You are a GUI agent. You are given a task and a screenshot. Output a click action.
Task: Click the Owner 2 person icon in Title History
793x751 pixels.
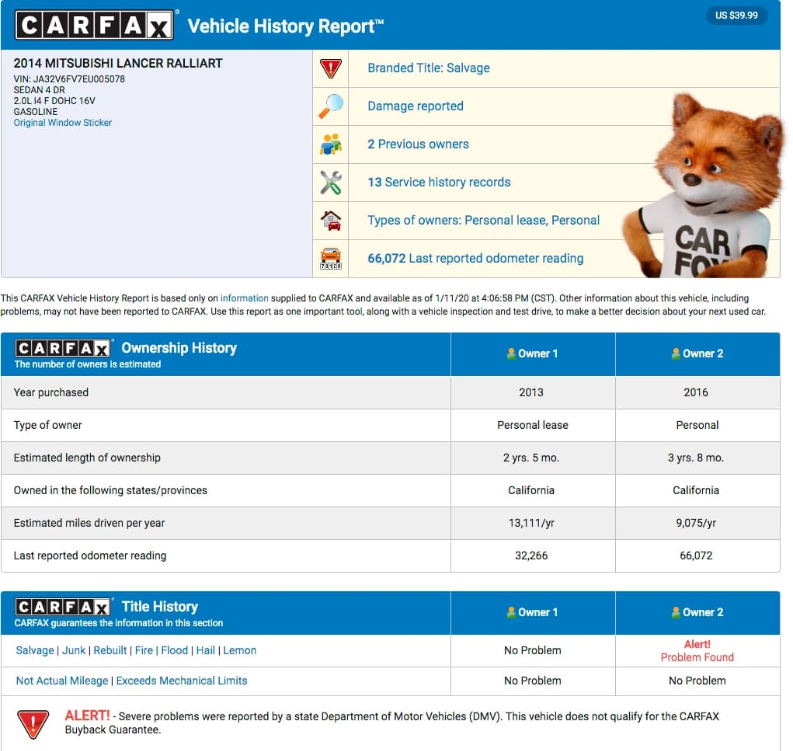click(676, 612)
